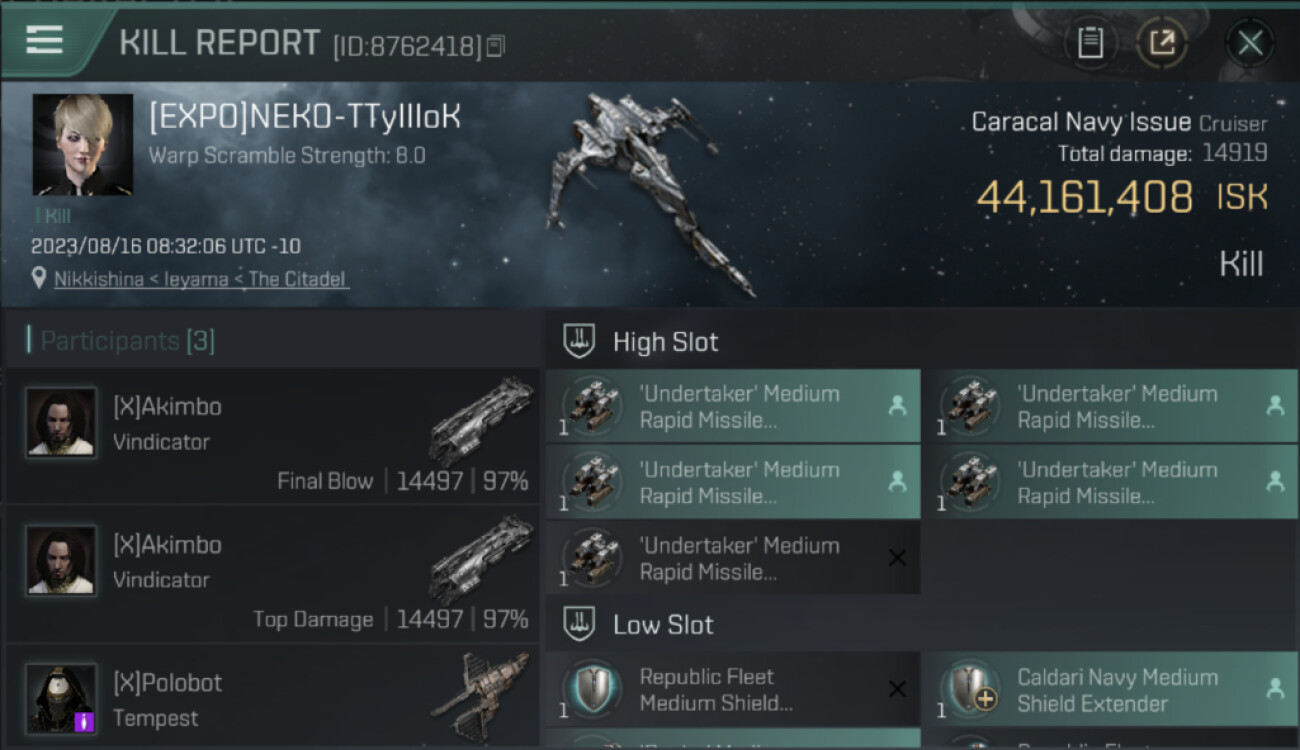Select the destroyed 'Undertaker' missile launcher marked X
The width and height of the screenshot is (1300, 750).
(733, 558)
